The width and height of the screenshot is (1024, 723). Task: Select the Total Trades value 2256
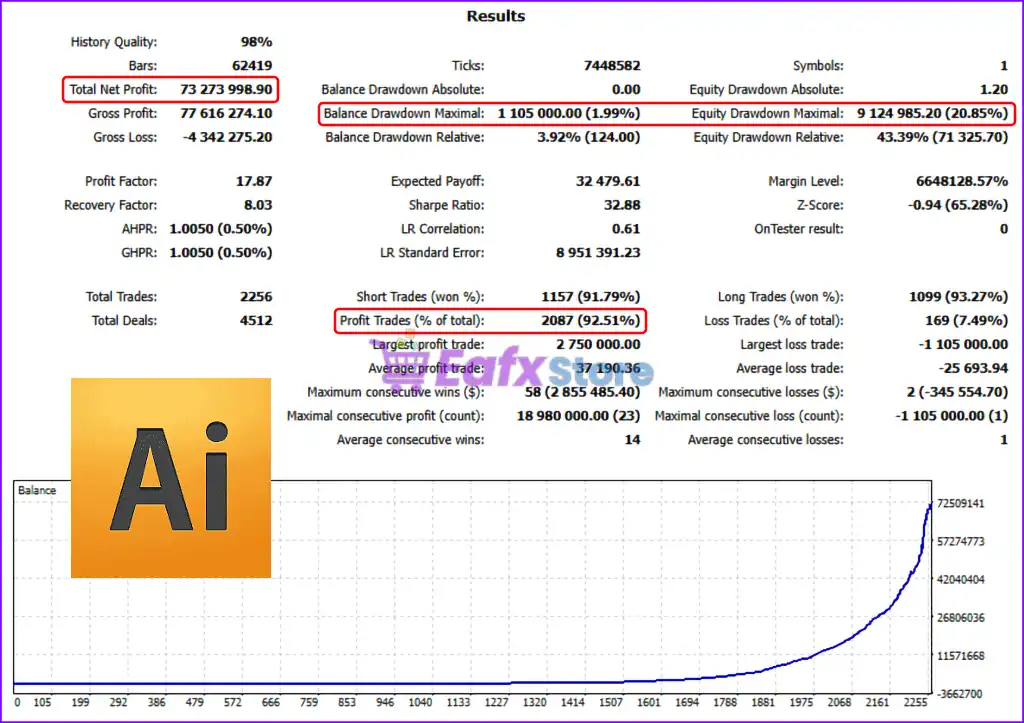tap(254, 297)
